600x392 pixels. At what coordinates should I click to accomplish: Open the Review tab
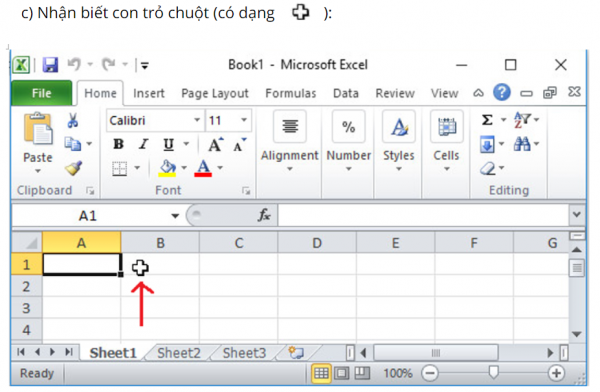395,93
